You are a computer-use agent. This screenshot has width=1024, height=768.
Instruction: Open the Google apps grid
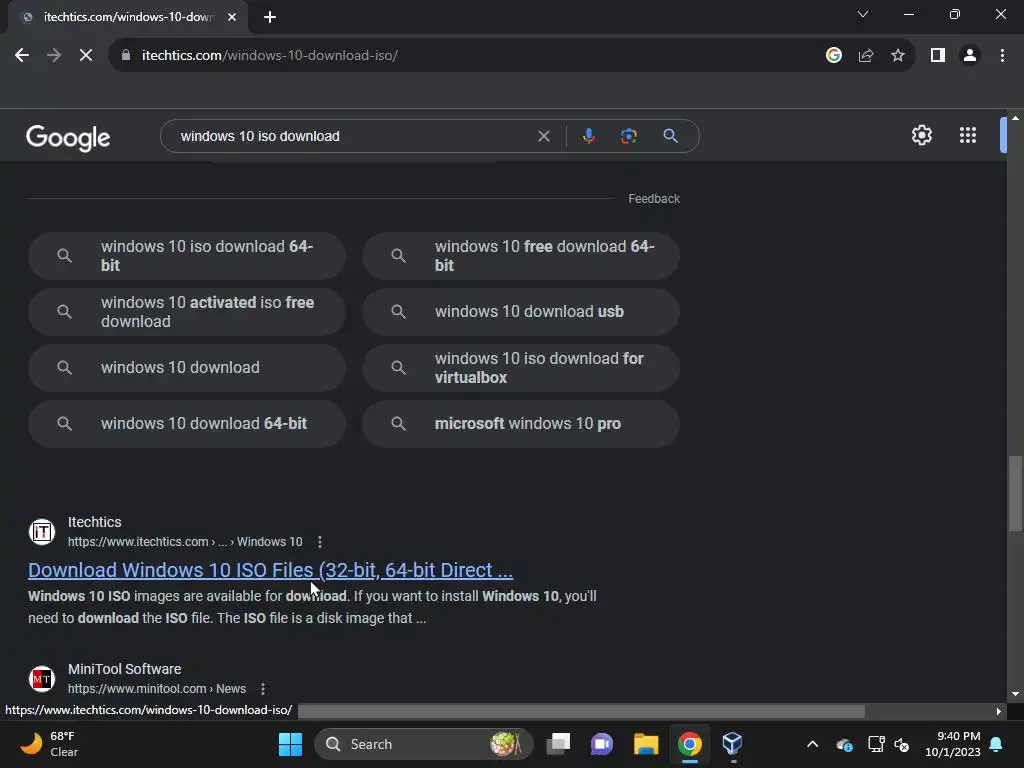point(968,135)
